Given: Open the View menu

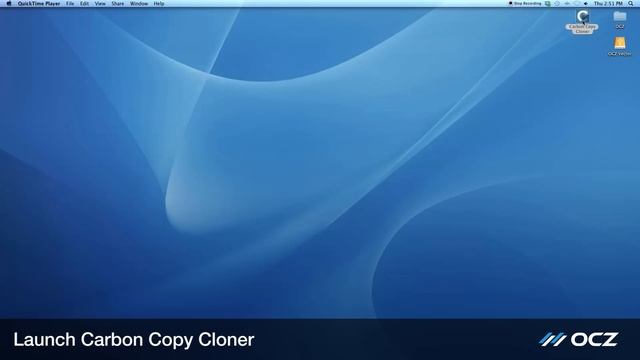Looking at the screenshot, I should 100,3.
